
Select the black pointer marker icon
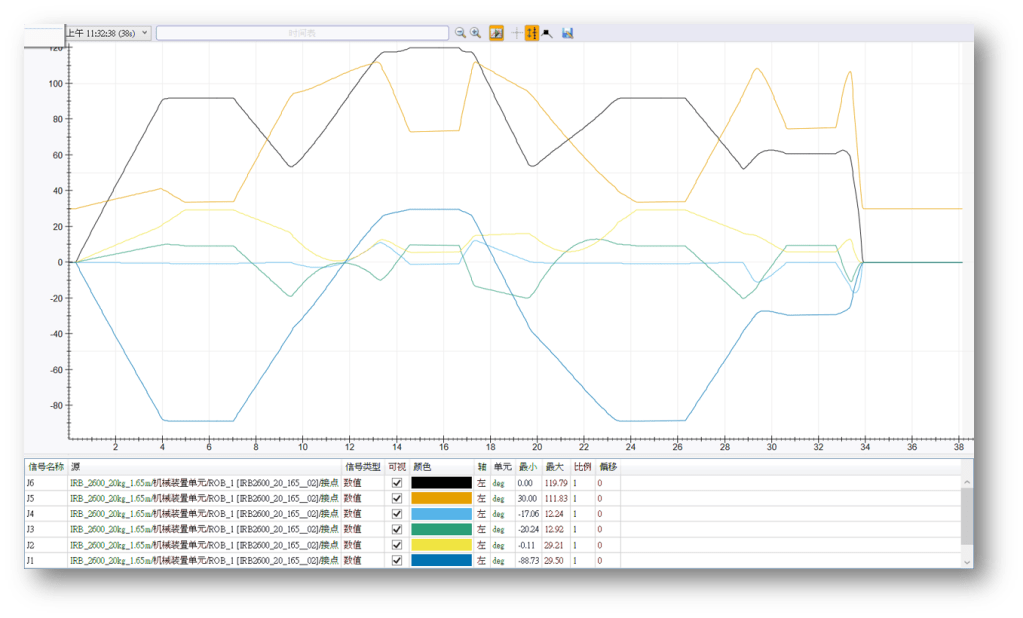[x=548, y=33]
